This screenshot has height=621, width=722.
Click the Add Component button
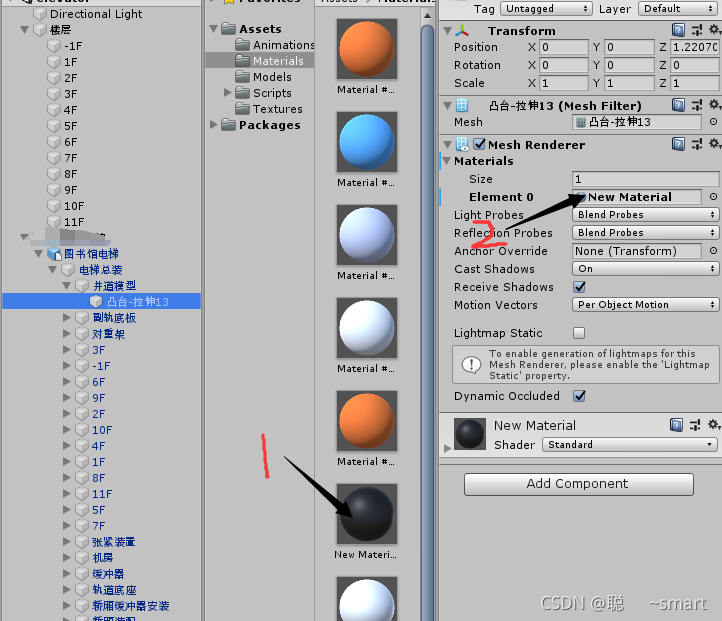tap(579, 484)
